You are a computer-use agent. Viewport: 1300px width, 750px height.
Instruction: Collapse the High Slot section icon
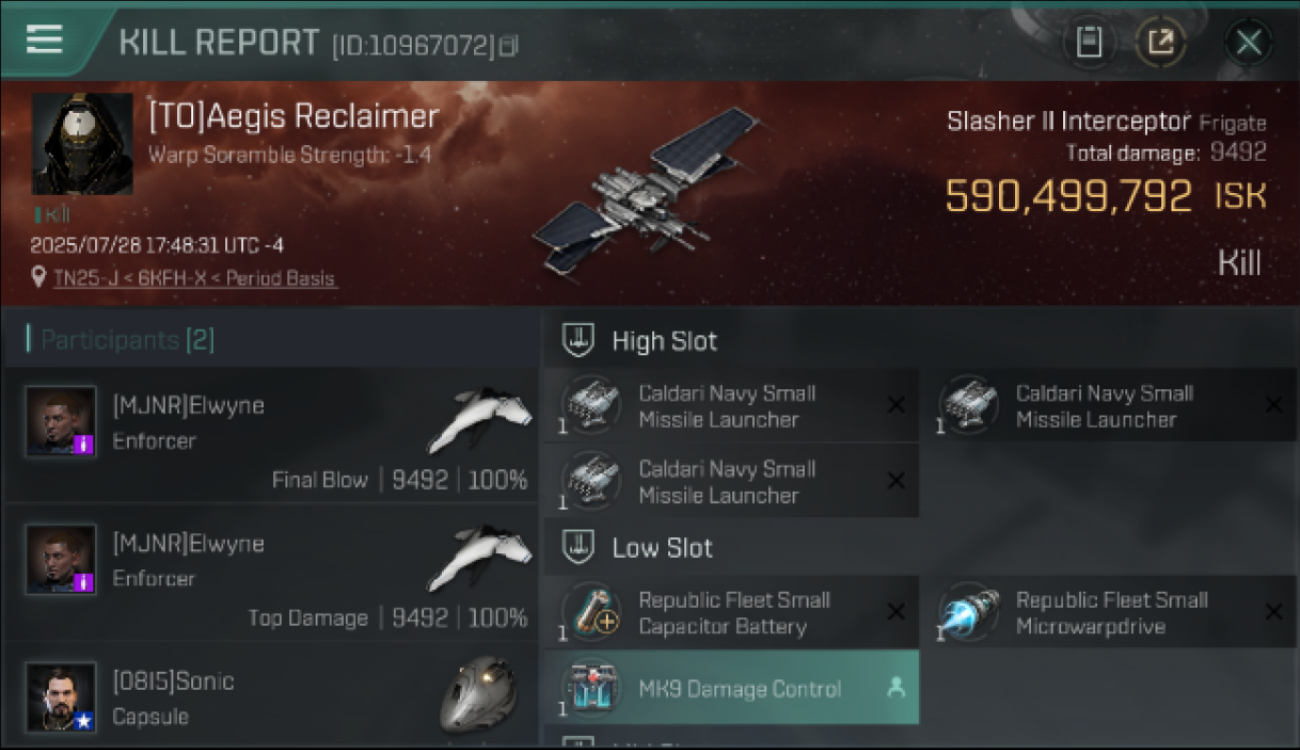click(577, 340)
